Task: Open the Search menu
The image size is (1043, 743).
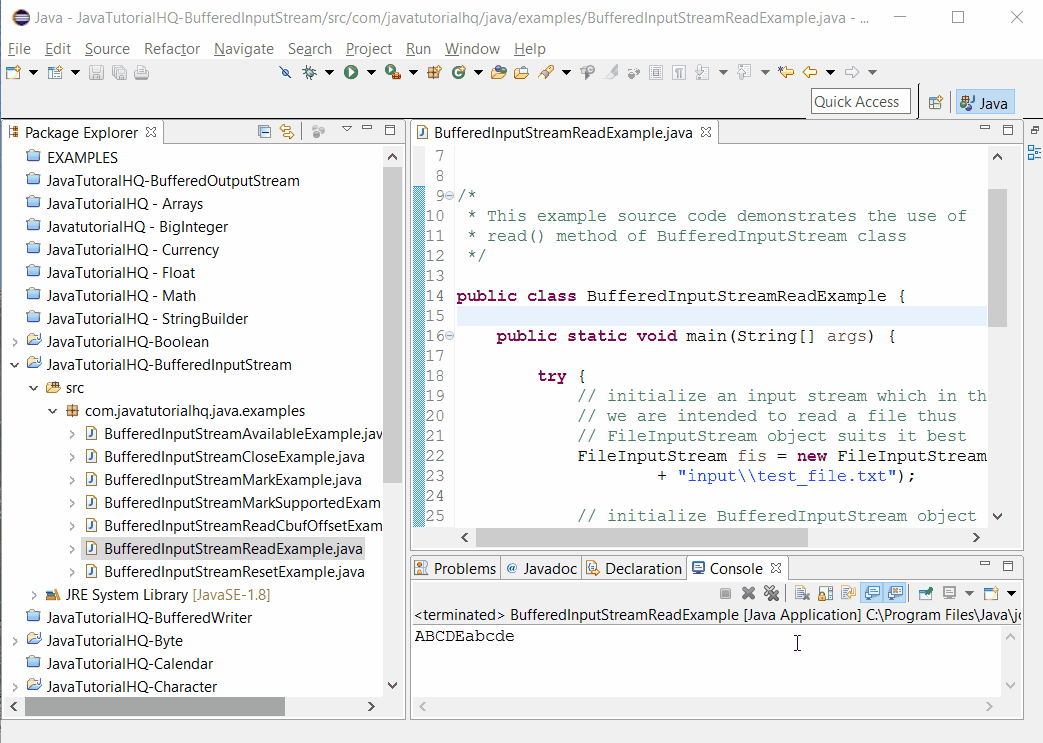Action: 310,48
